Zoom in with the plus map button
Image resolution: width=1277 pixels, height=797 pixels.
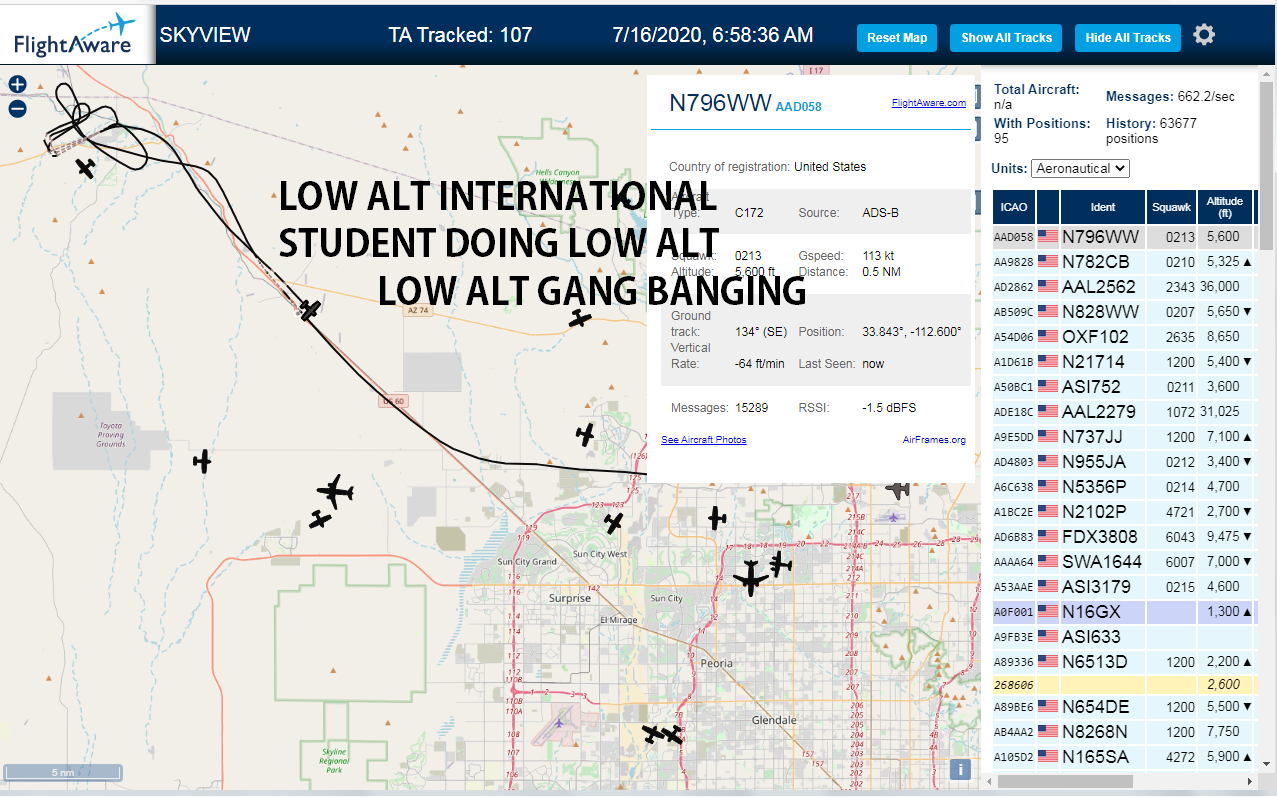point(17,85)
